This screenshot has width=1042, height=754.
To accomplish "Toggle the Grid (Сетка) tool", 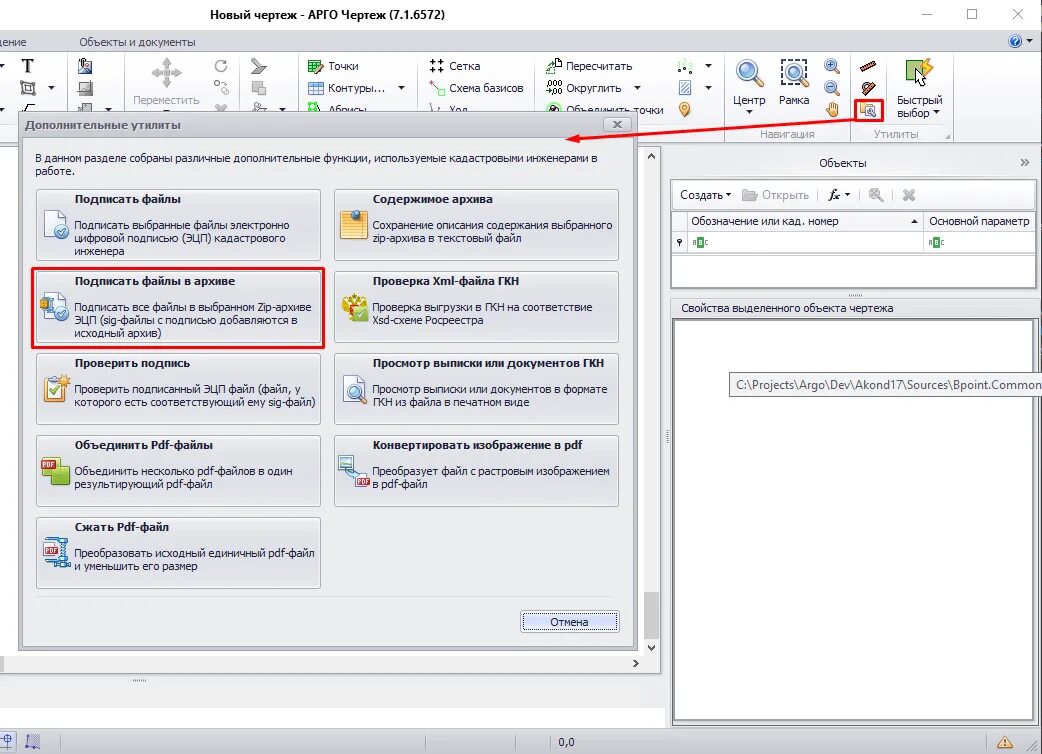I will [455, 66].
